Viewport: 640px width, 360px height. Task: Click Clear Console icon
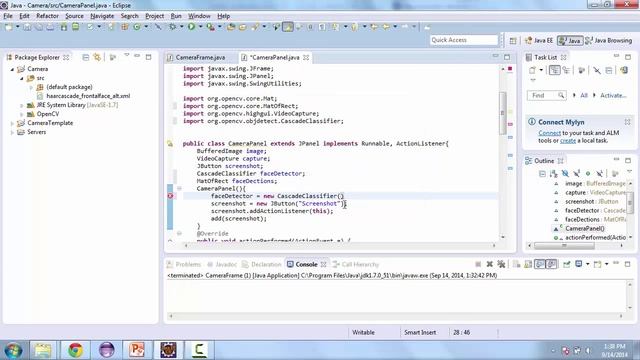click(x=517, y=264)
